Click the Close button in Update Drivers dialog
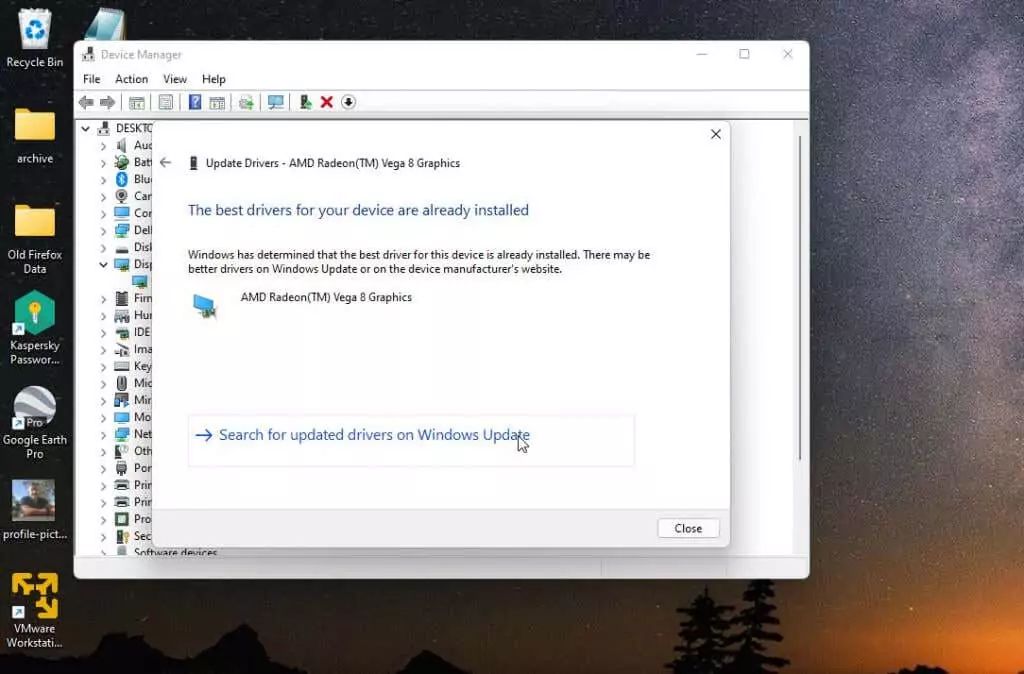The width and height of the screenshot is (1024, 674). click(688, 528)
